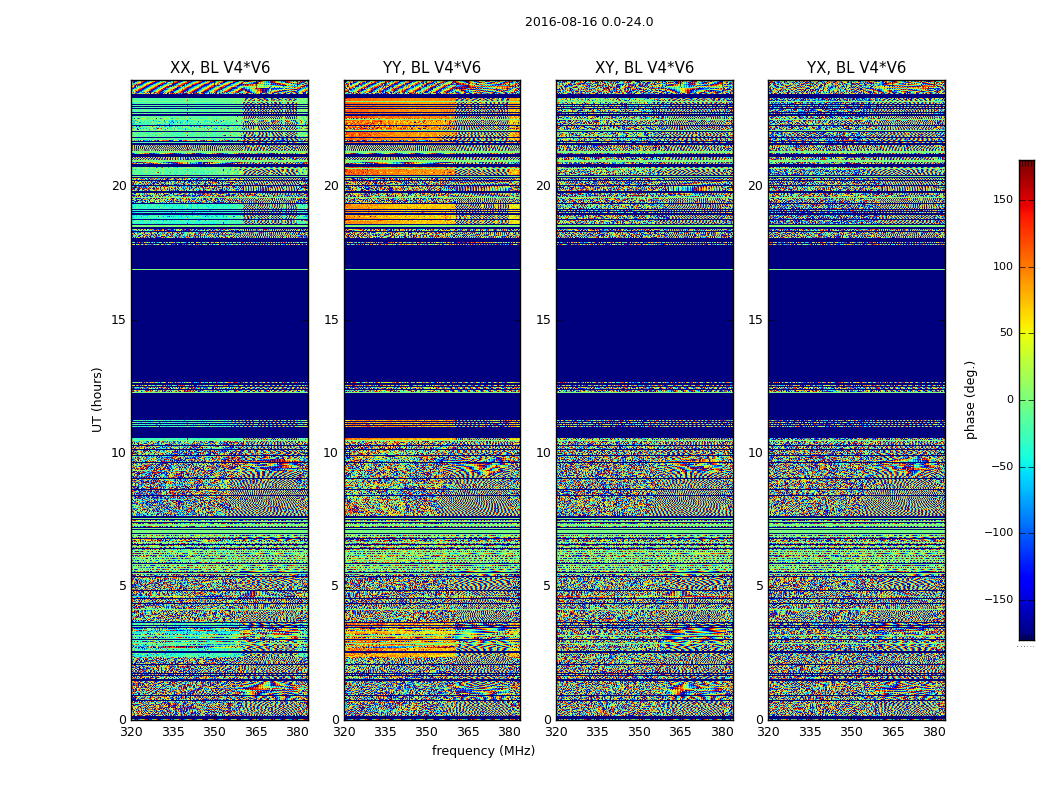This screenshot has width=1050, height=800.
Task: Click the "UT (hours)" y-axis label
Action: (98, 399)
